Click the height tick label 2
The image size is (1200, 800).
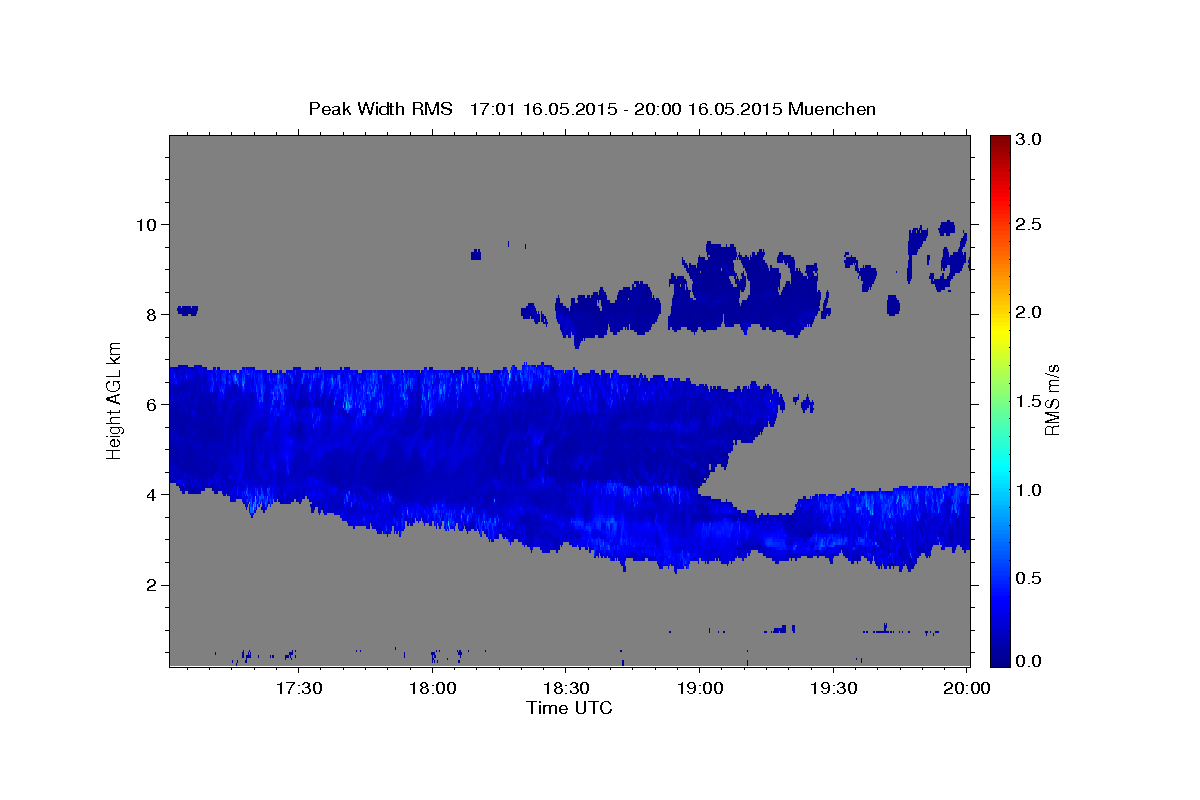click(x=154, y=585)
